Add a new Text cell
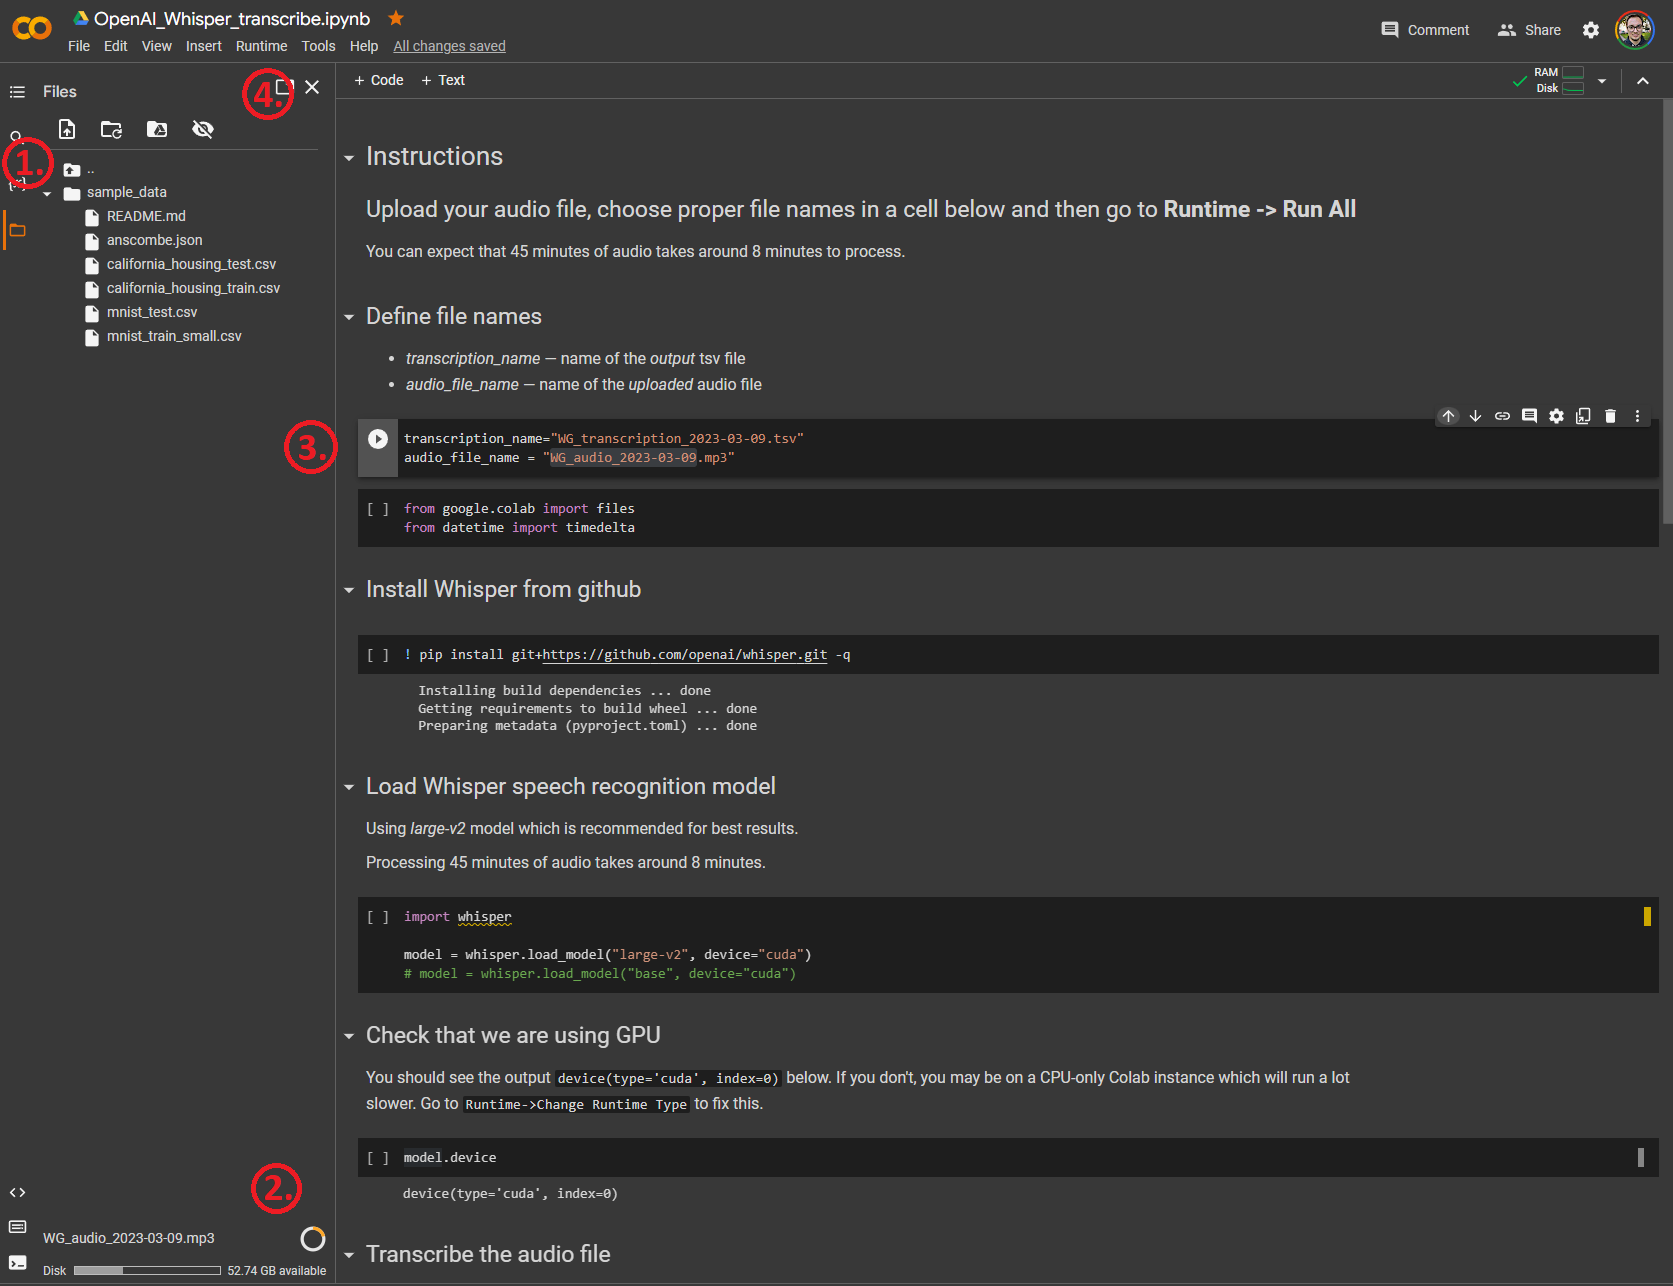1673x1286 pixels. [x=443, y=80]
